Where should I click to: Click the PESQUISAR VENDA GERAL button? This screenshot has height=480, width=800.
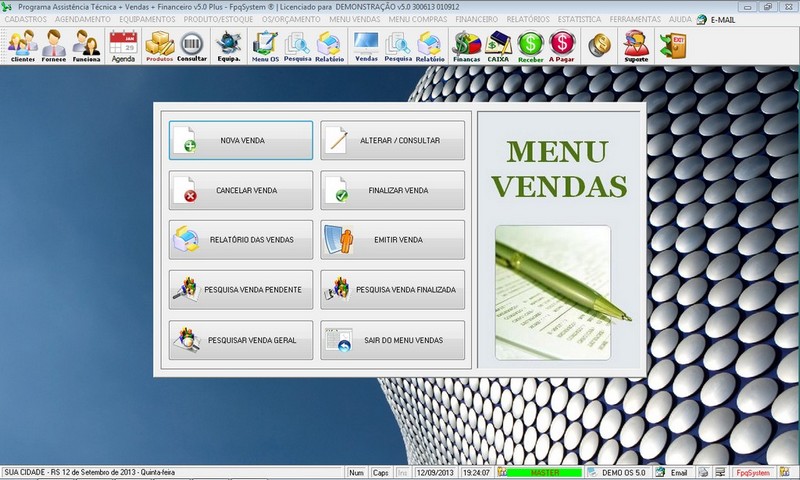pos(241,340)
